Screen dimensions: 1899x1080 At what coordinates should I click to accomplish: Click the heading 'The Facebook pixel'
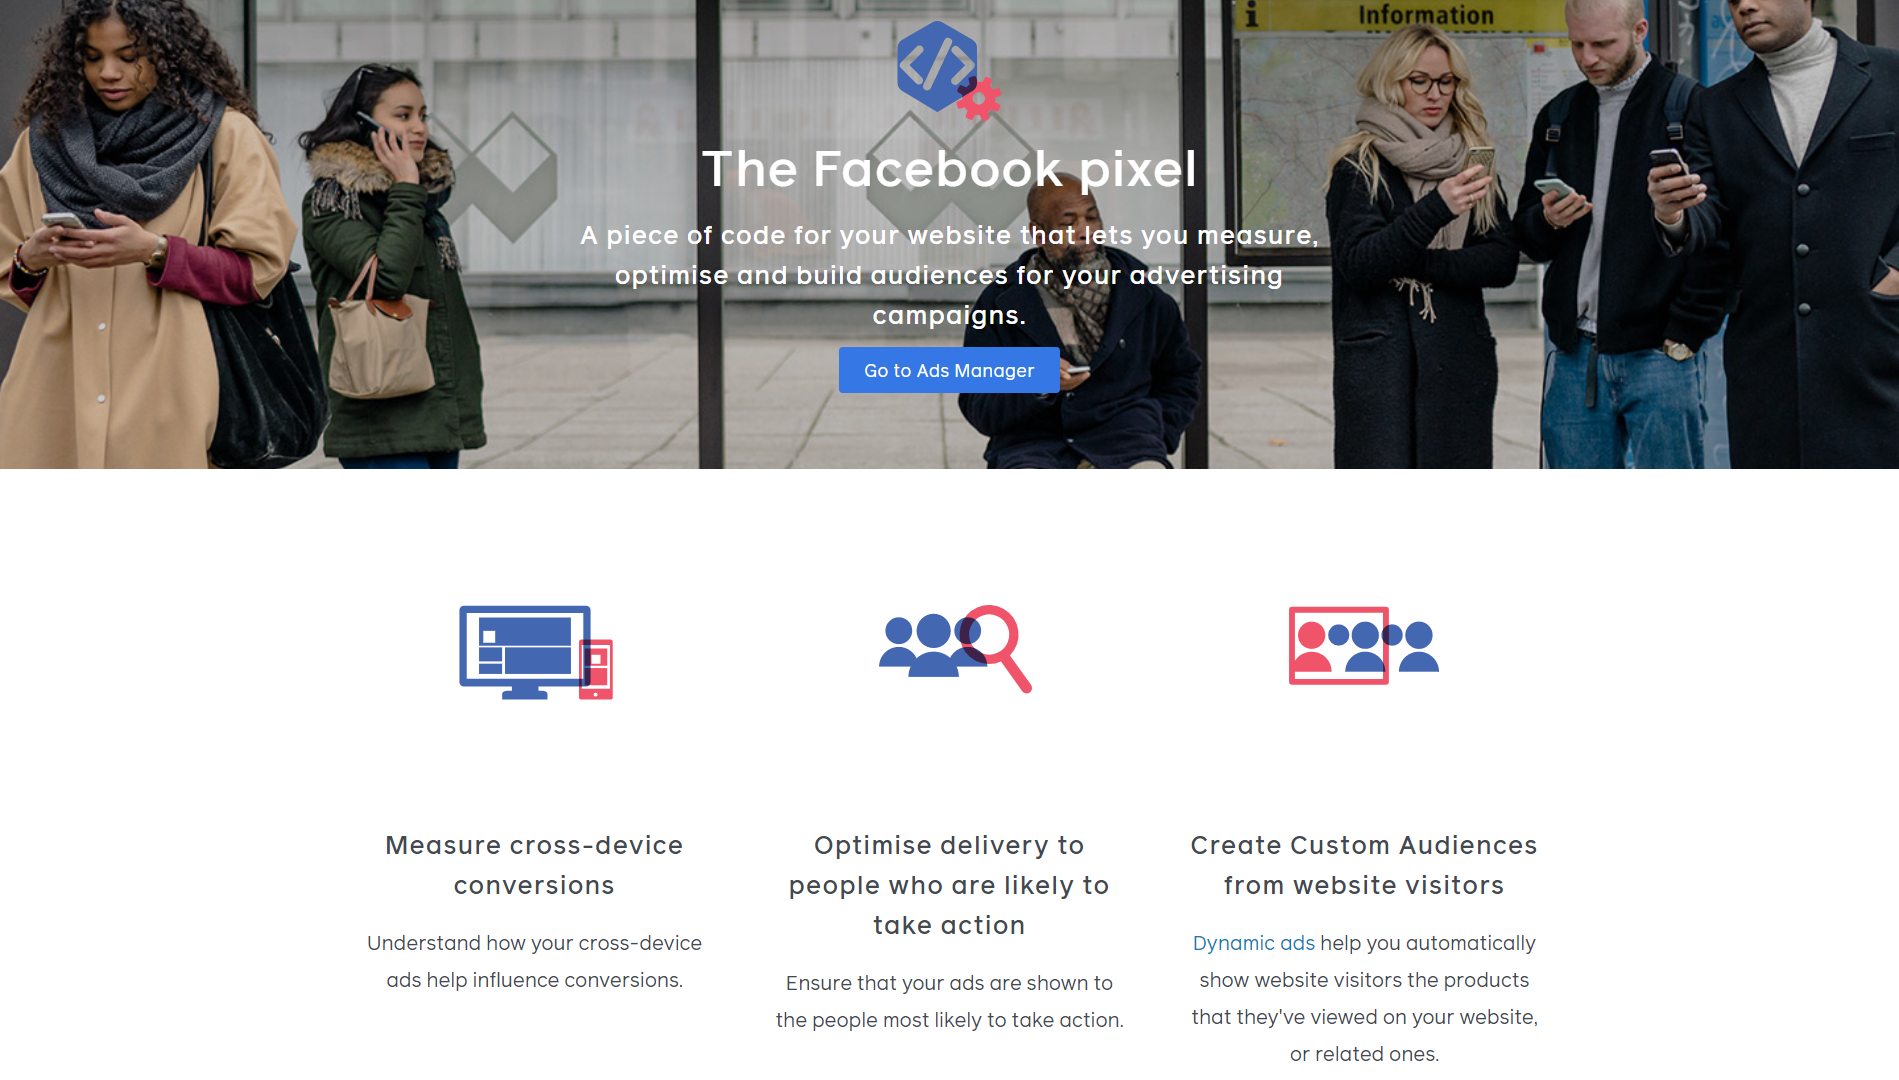point(949,168)
